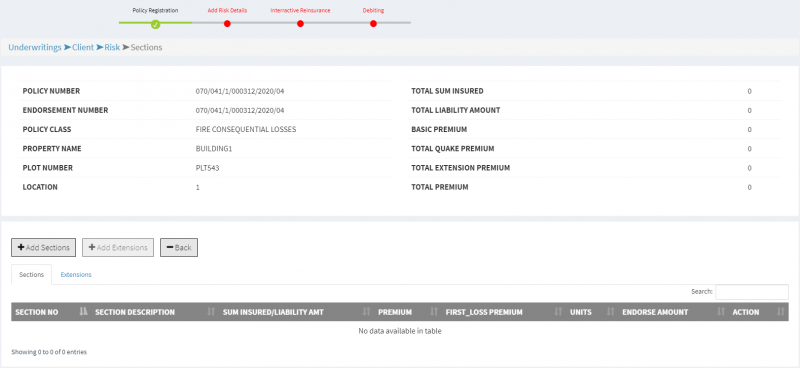Click the TOTAL QUAKE PREMIUM label

[x=453, y=149]
